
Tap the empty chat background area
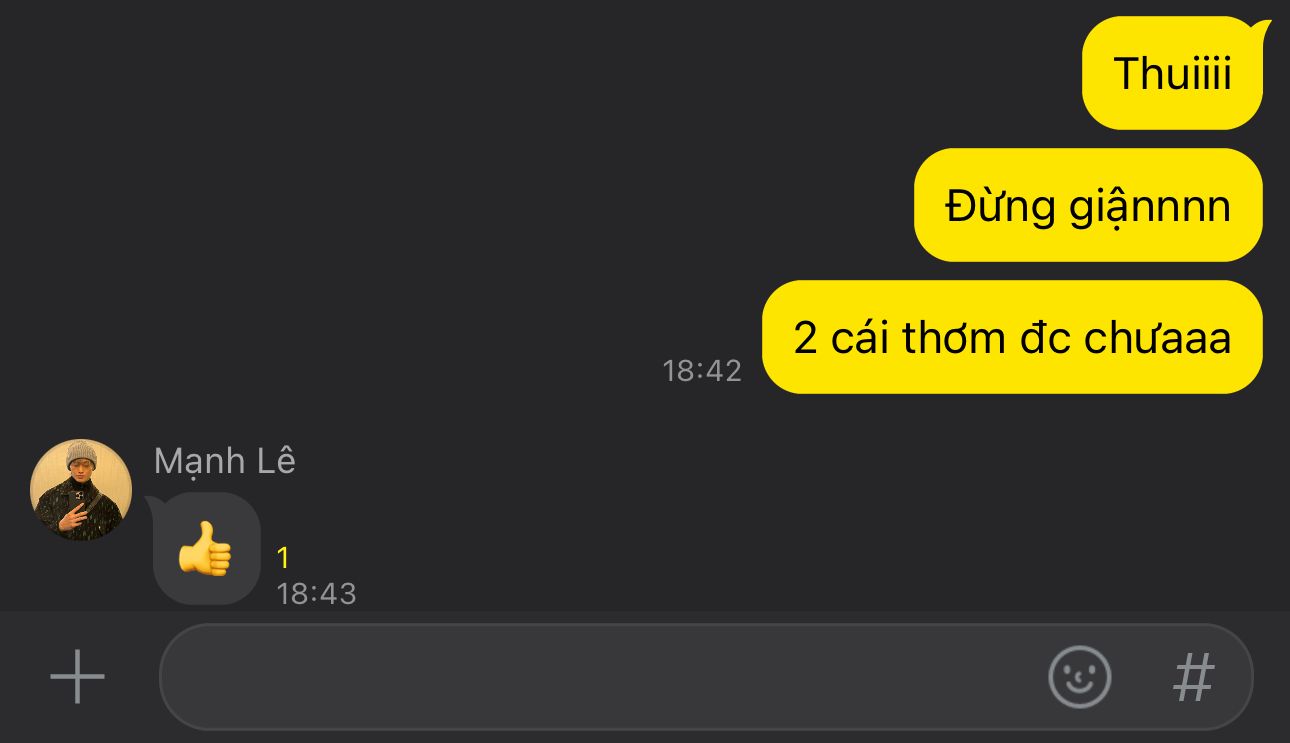[x=400, y=200]
